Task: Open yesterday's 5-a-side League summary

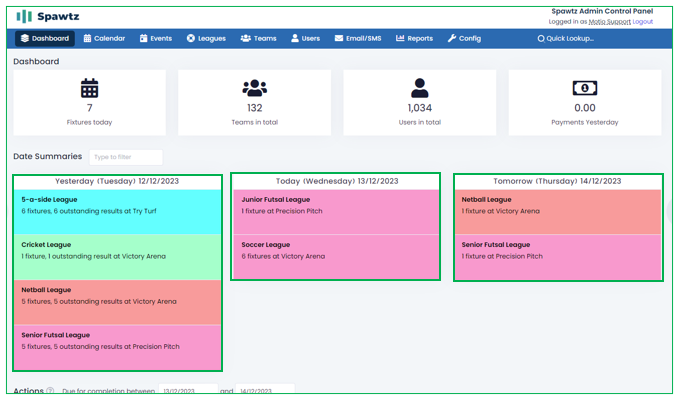Action: coord(117,212)
